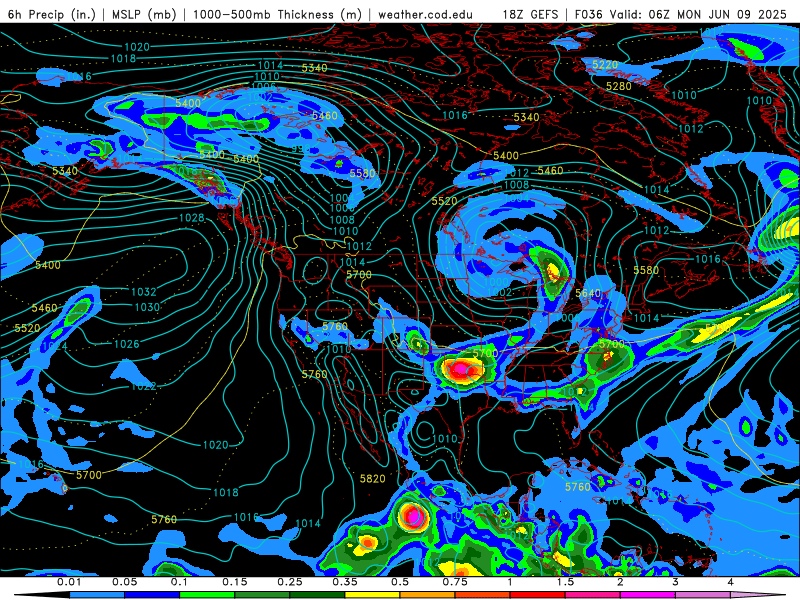Click the '6h Precip (in.)' title text

[x=52, y=14]
